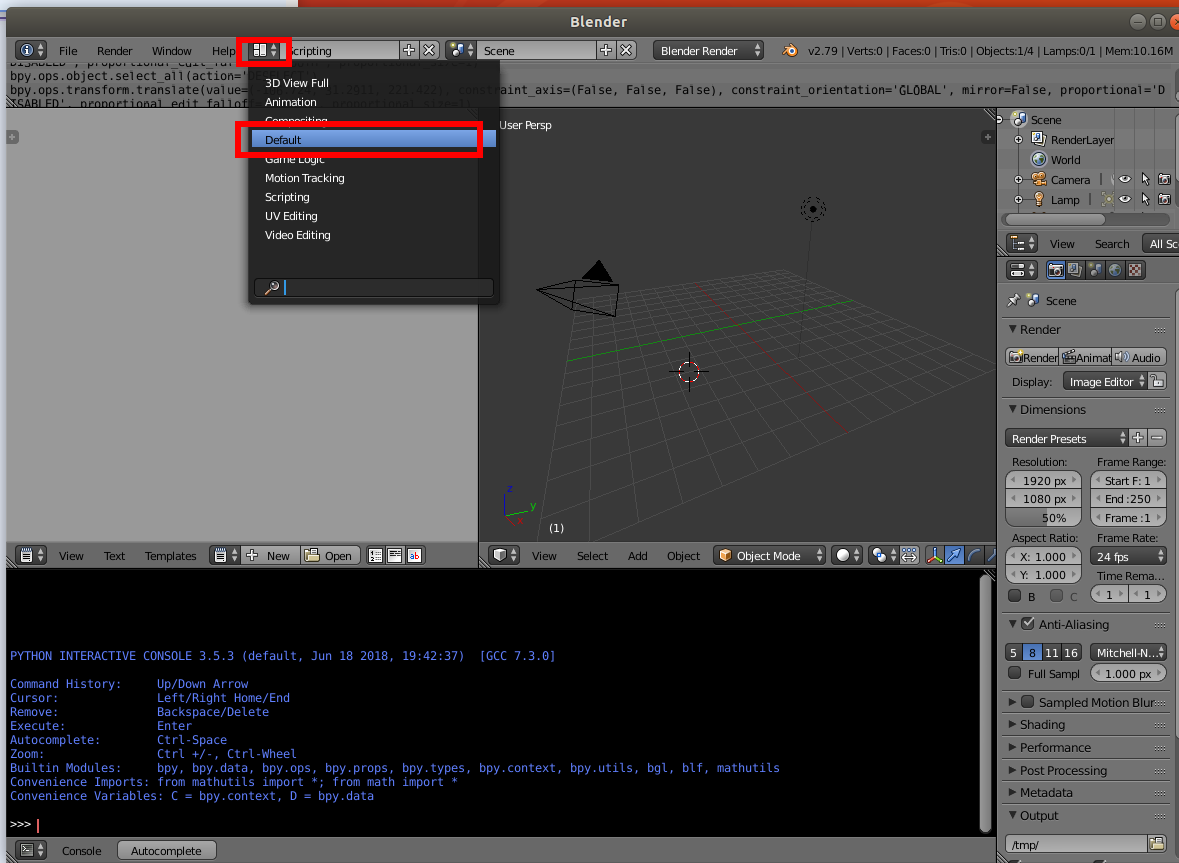Add a new screen layout with plus icon
The width and height of the screenshot is (1179, 863).
409,50
